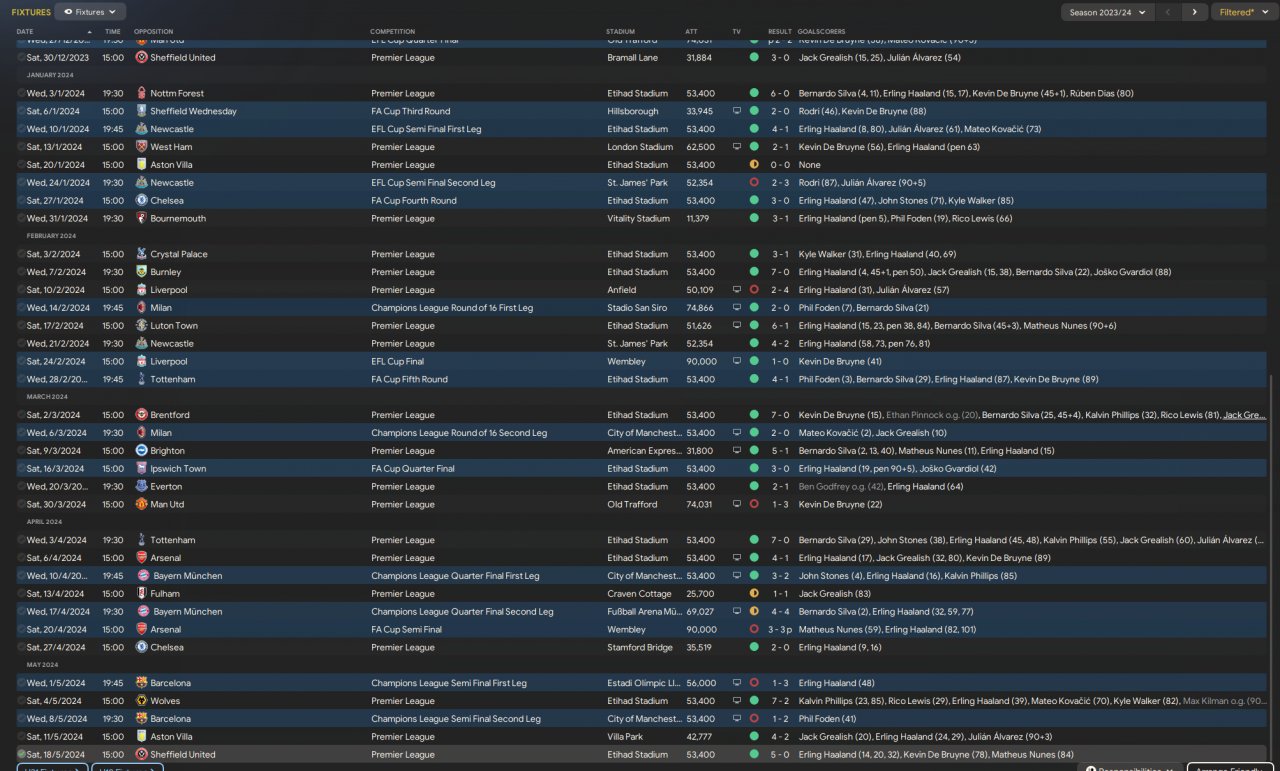Click the 'FA Cup Quarter Final' competition text
The height and width of the screenshot is (771, 1280).
point(413,469)
